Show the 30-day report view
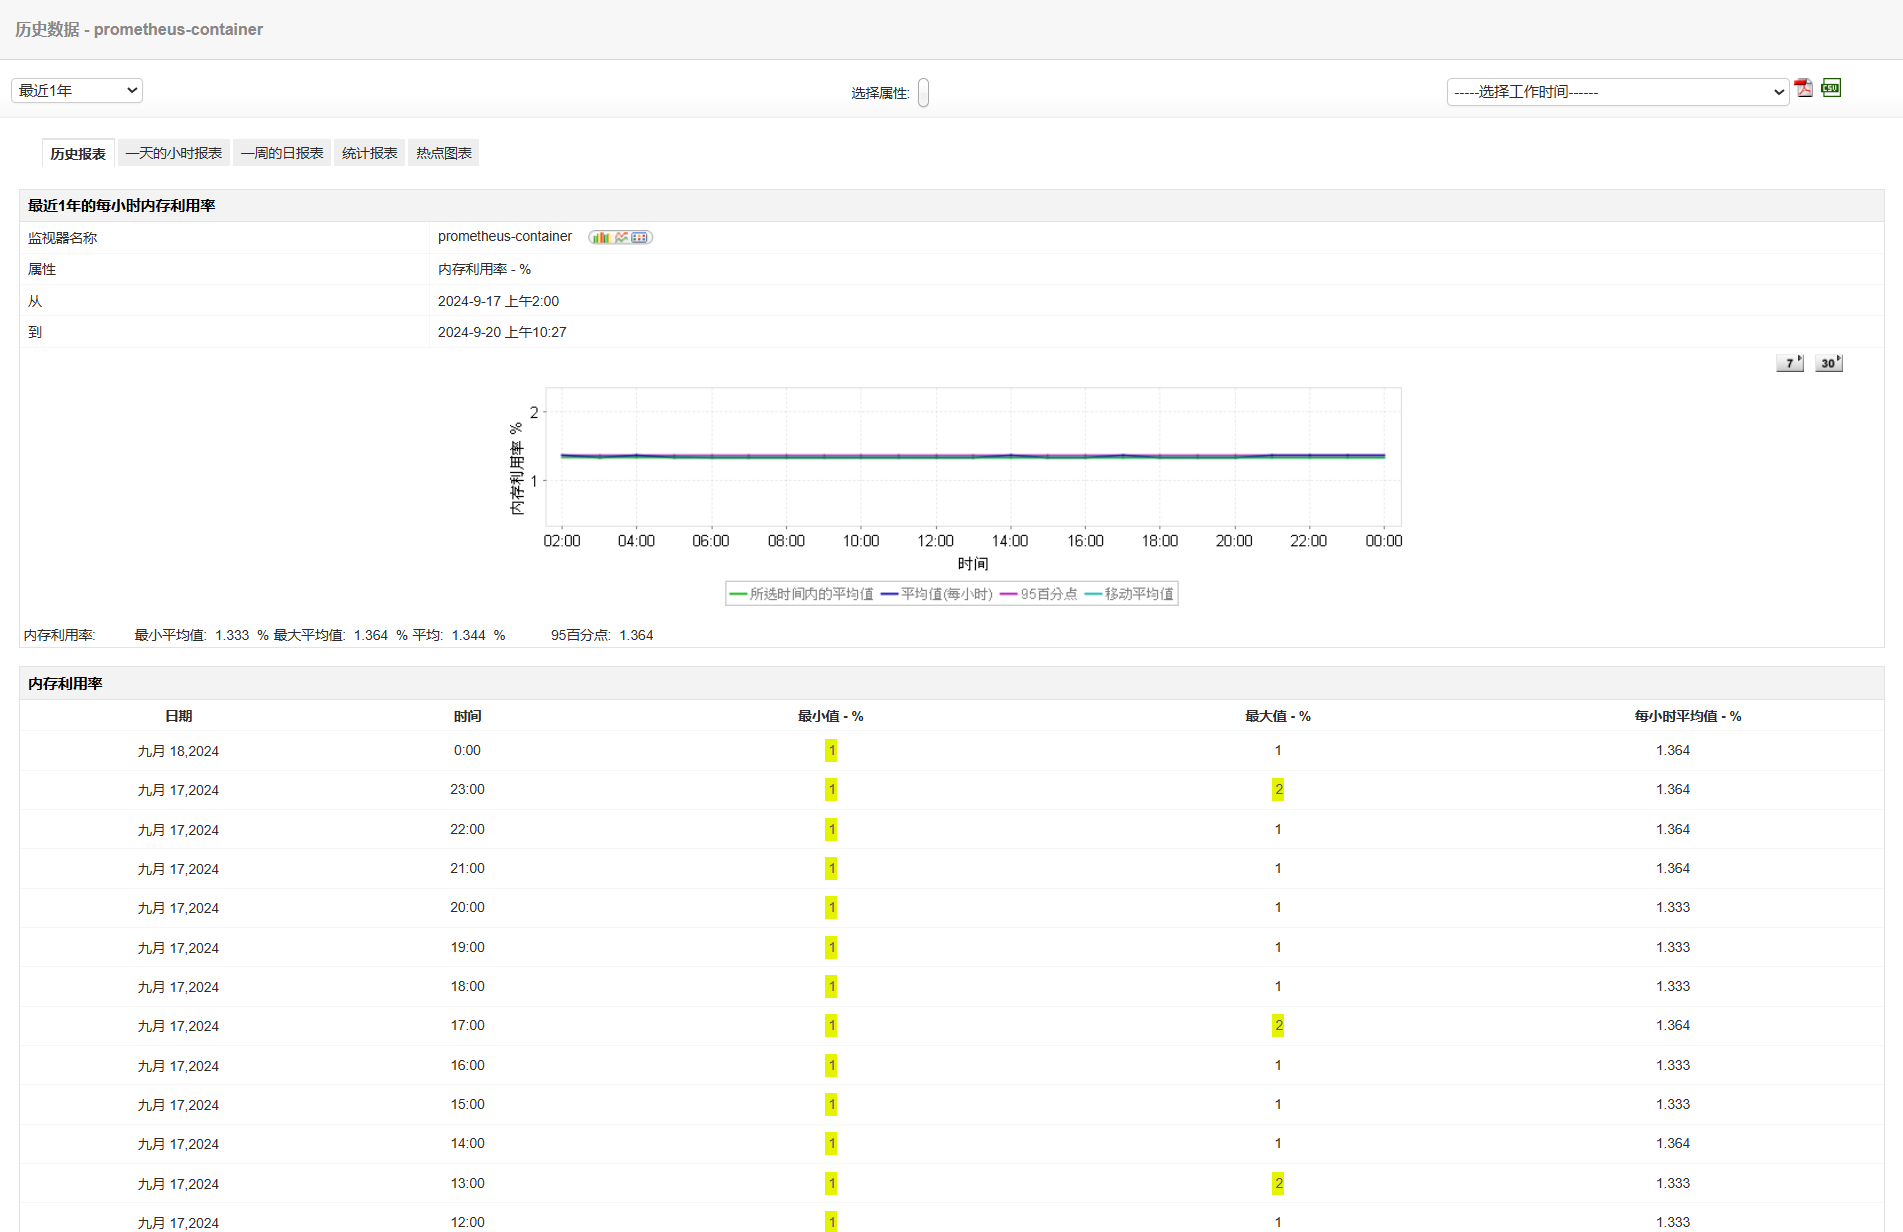Screen dimensions: 1903x1232 1828,363
